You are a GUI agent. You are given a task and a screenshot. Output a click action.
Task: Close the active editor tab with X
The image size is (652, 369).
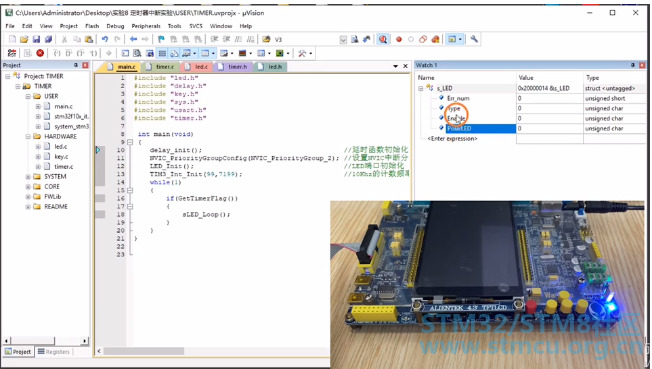[405, 66]
